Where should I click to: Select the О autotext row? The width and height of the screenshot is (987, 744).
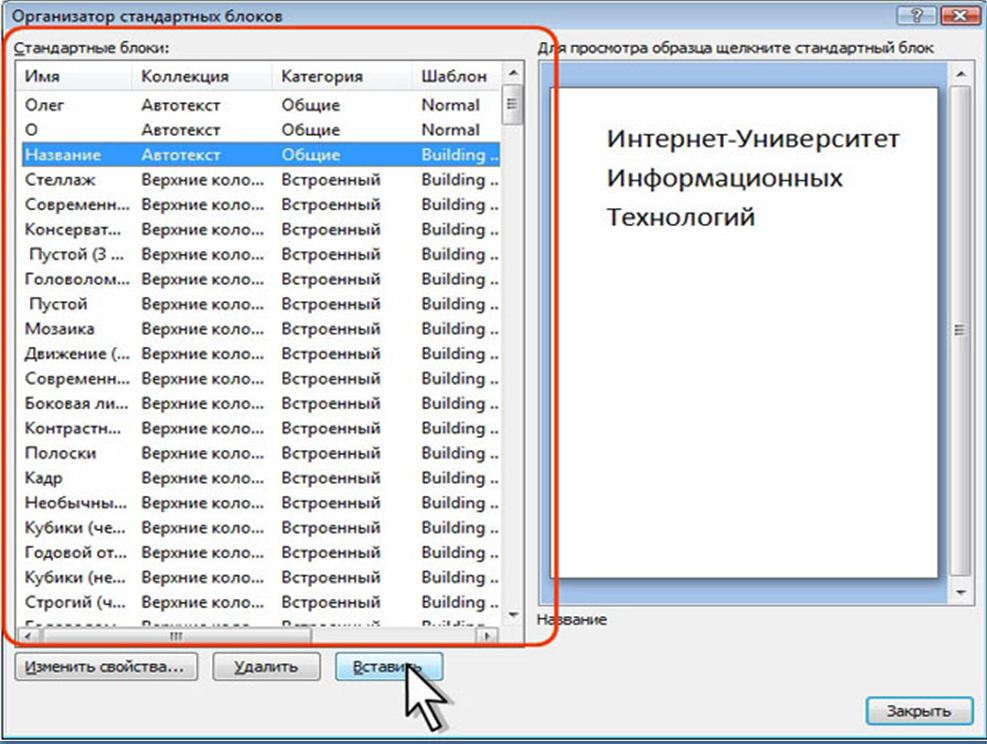point(261,130)
